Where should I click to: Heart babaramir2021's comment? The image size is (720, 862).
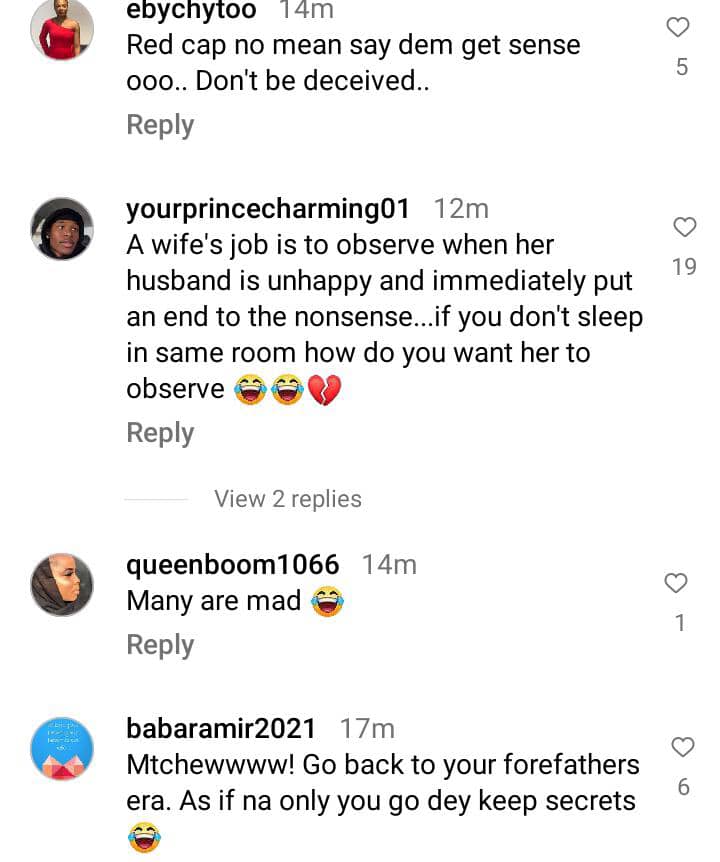[x=682, y=746]
